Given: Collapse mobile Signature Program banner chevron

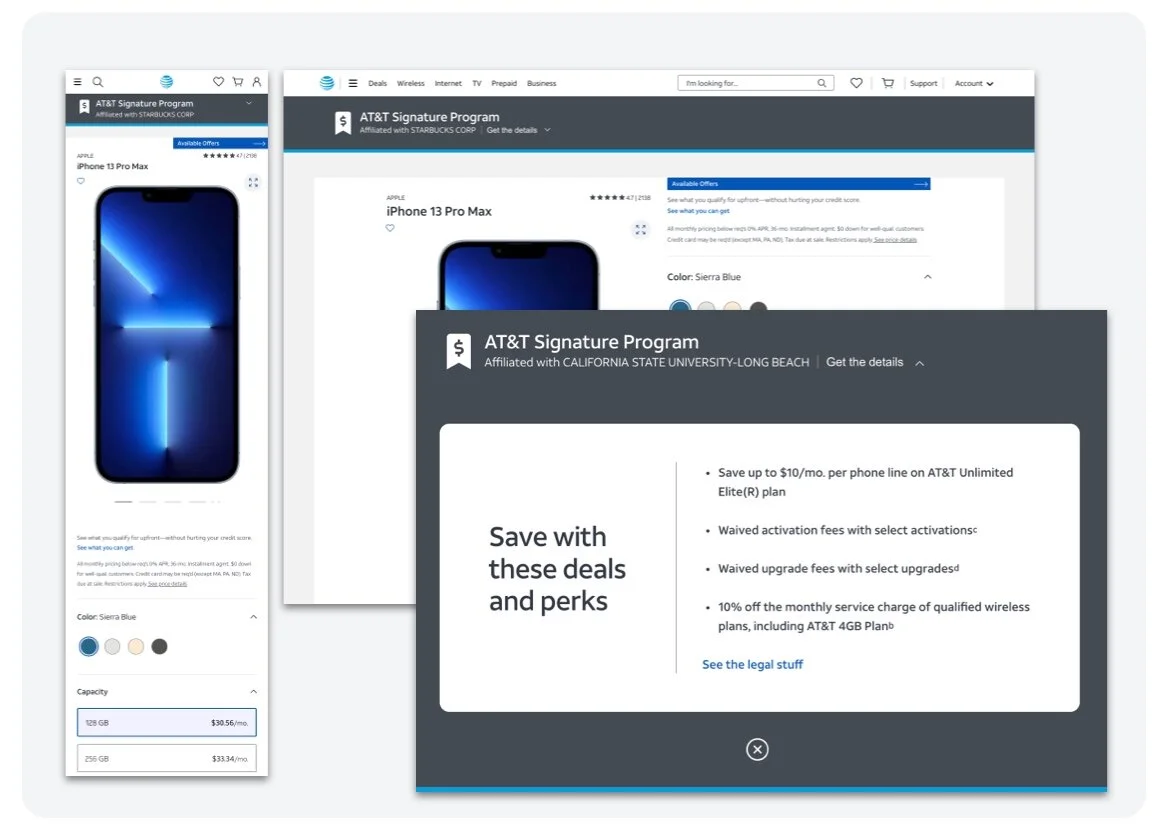Looking at the screenshot, I should (x=249, y=103).
